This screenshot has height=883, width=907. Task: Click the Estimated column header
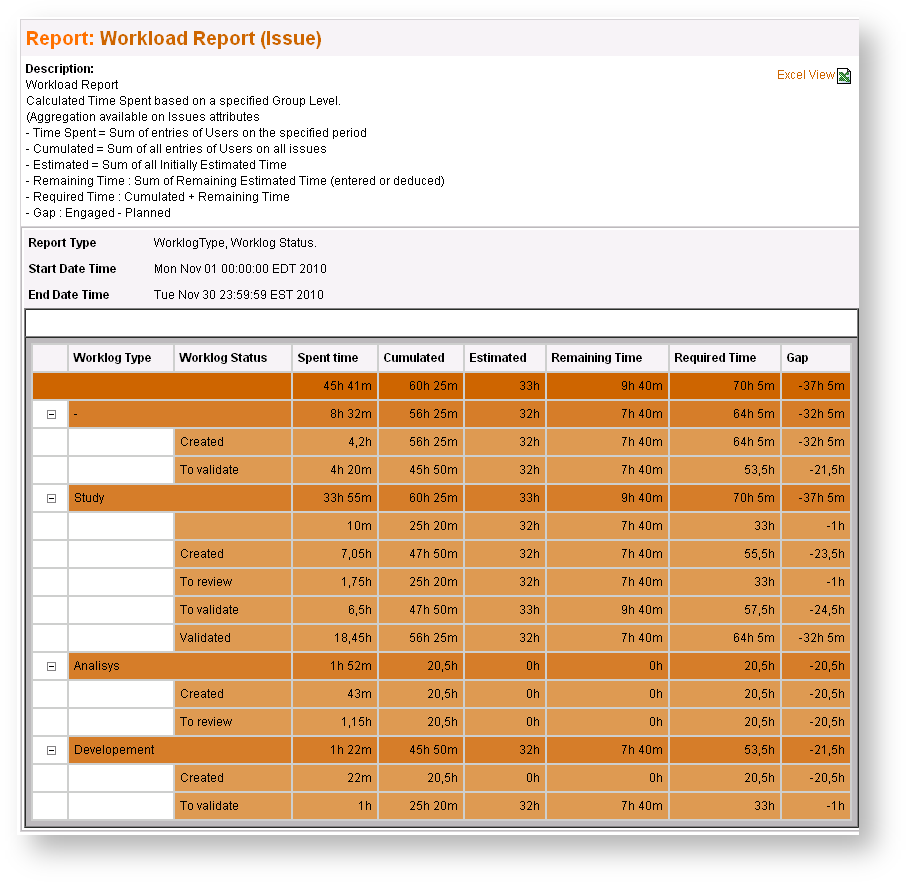pos(498,357)
